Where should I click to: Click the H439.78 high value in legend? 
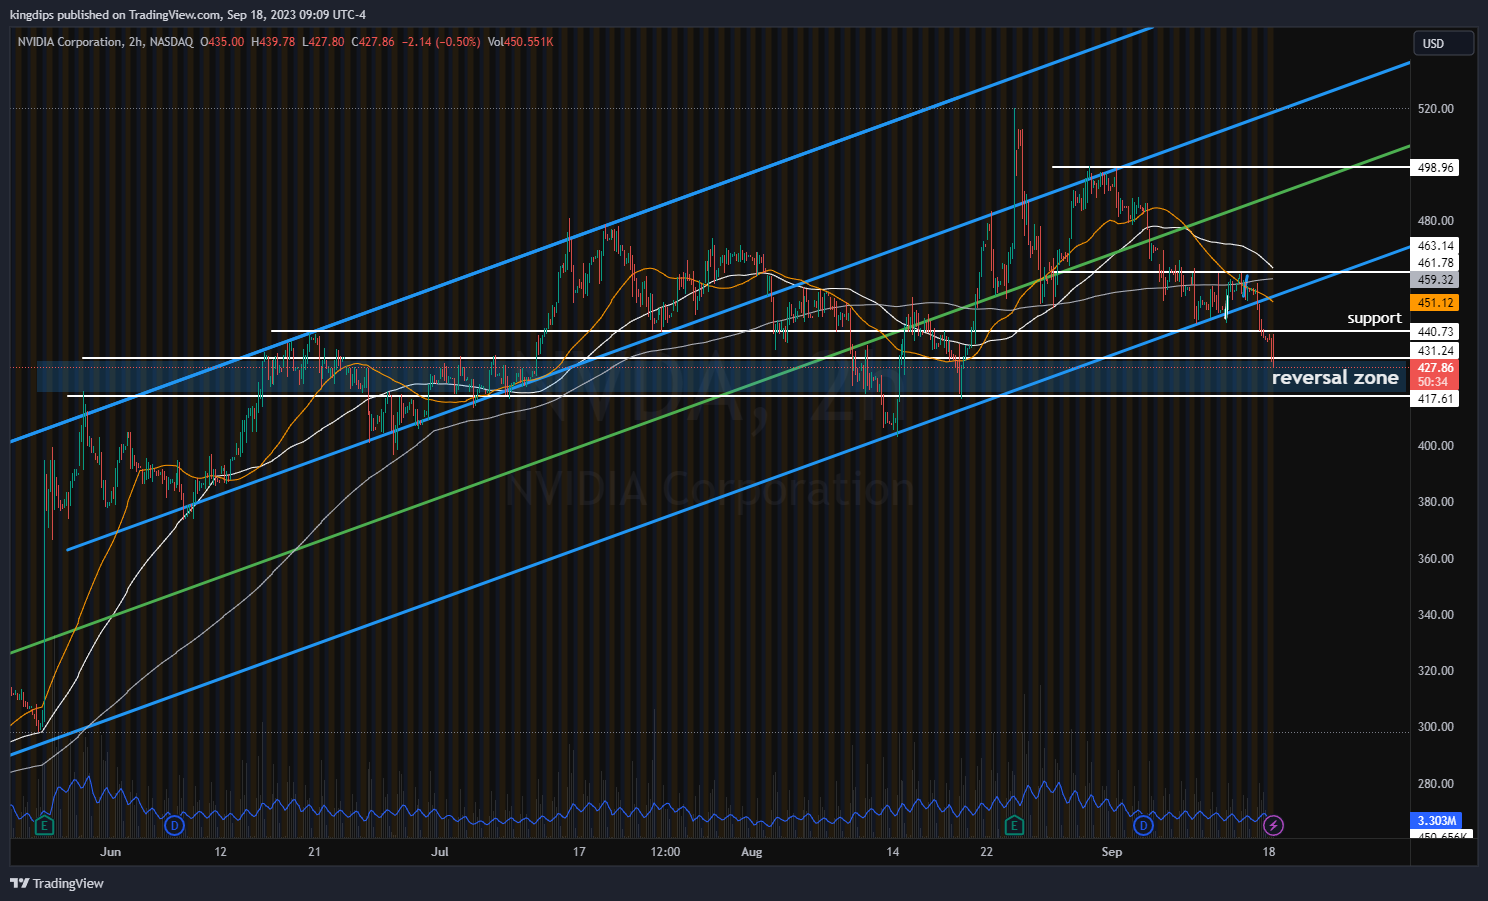point(273,42)
